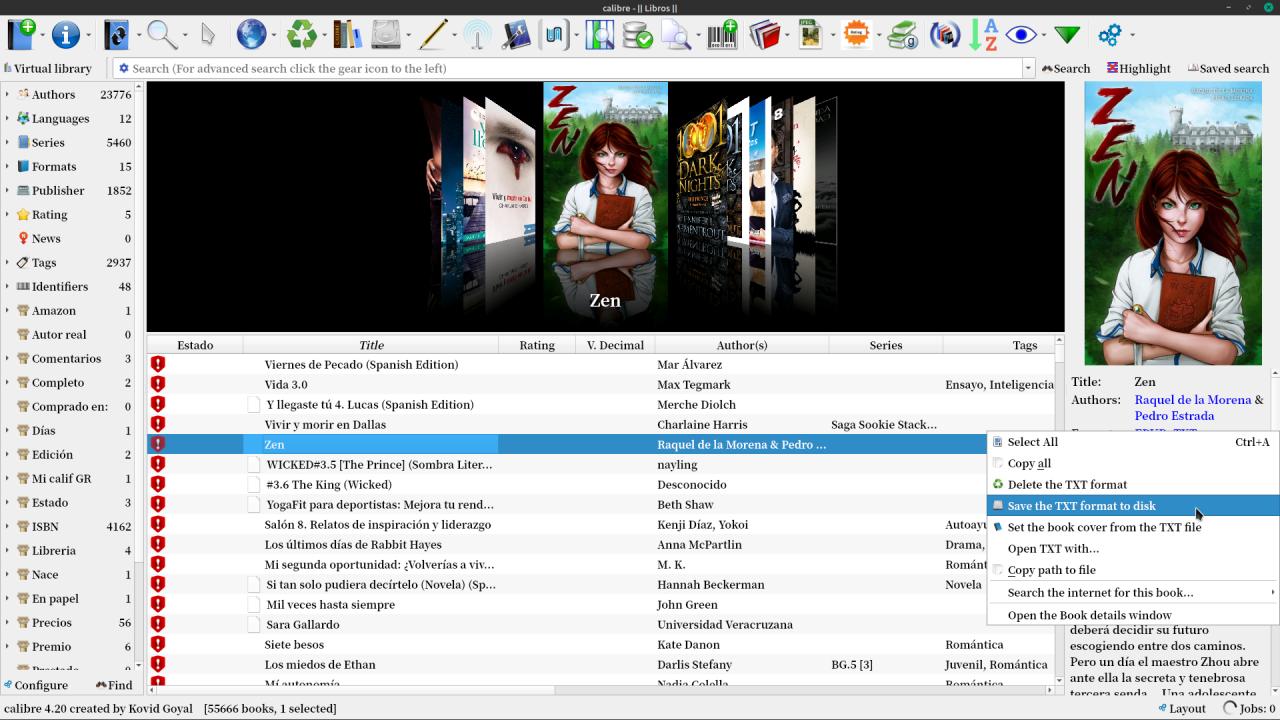Click the Virtual library button

(x=48, y=68)
